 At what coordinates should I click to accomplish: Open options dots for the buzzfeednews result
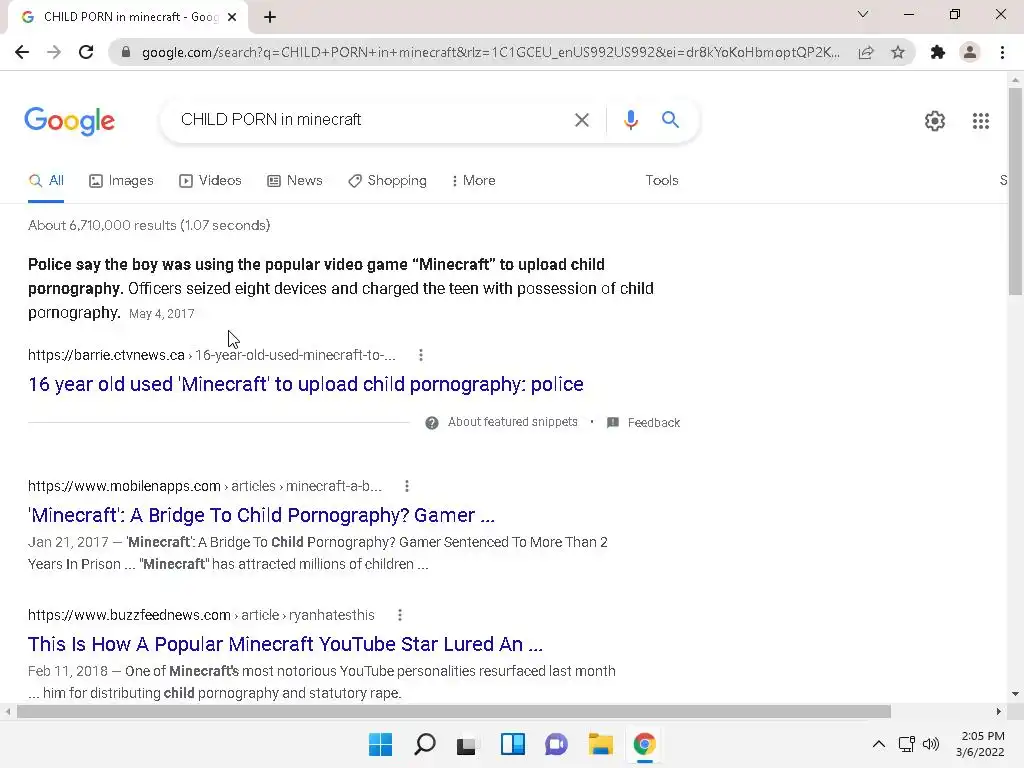400,615
